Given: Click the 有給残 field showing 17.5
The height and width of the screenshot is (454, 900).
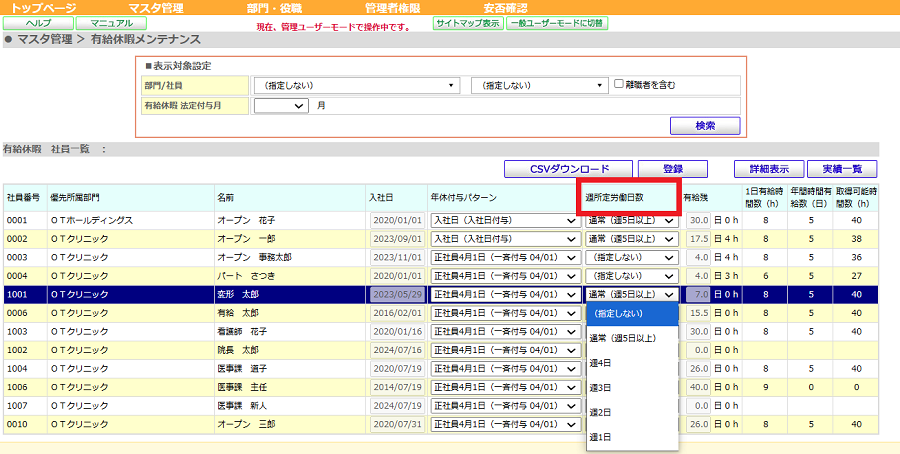Looking at the screenshot, I should (699, 239).
